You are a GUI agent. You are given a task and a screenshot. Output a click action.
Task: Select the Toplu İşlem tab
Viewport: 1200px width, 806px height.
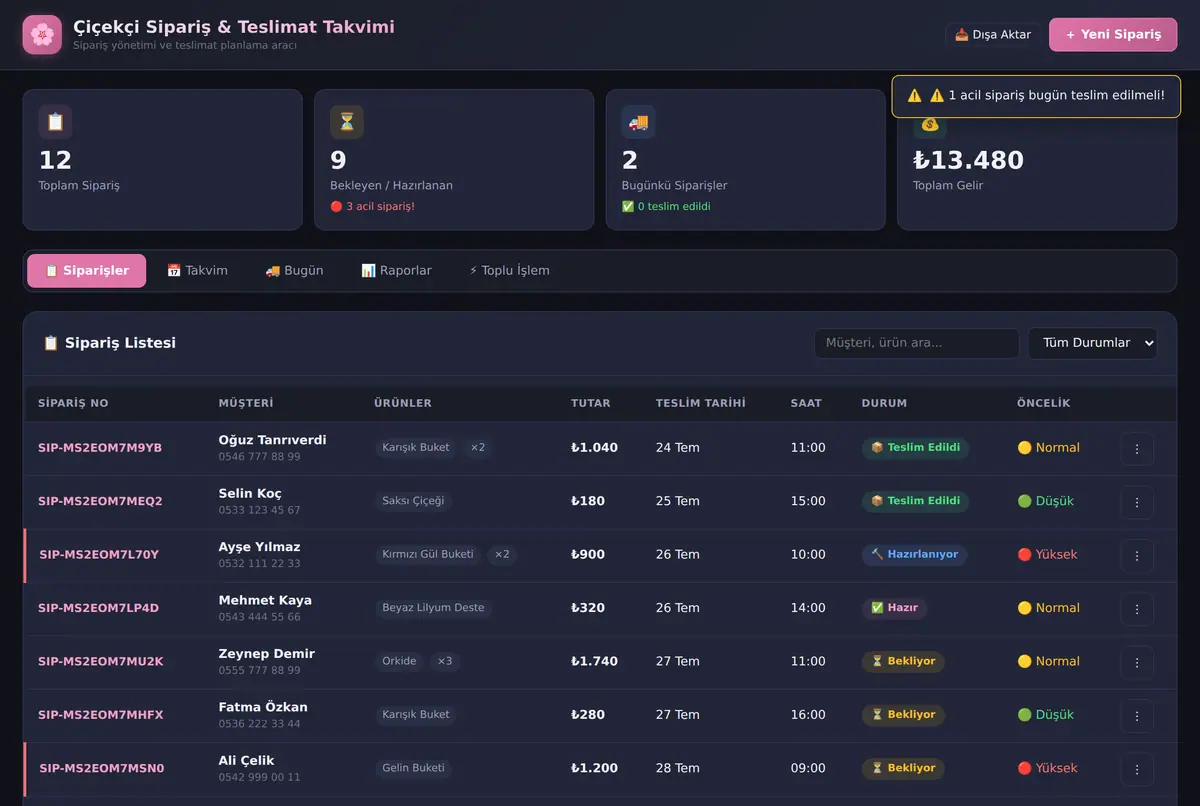(x=509, y=271)
